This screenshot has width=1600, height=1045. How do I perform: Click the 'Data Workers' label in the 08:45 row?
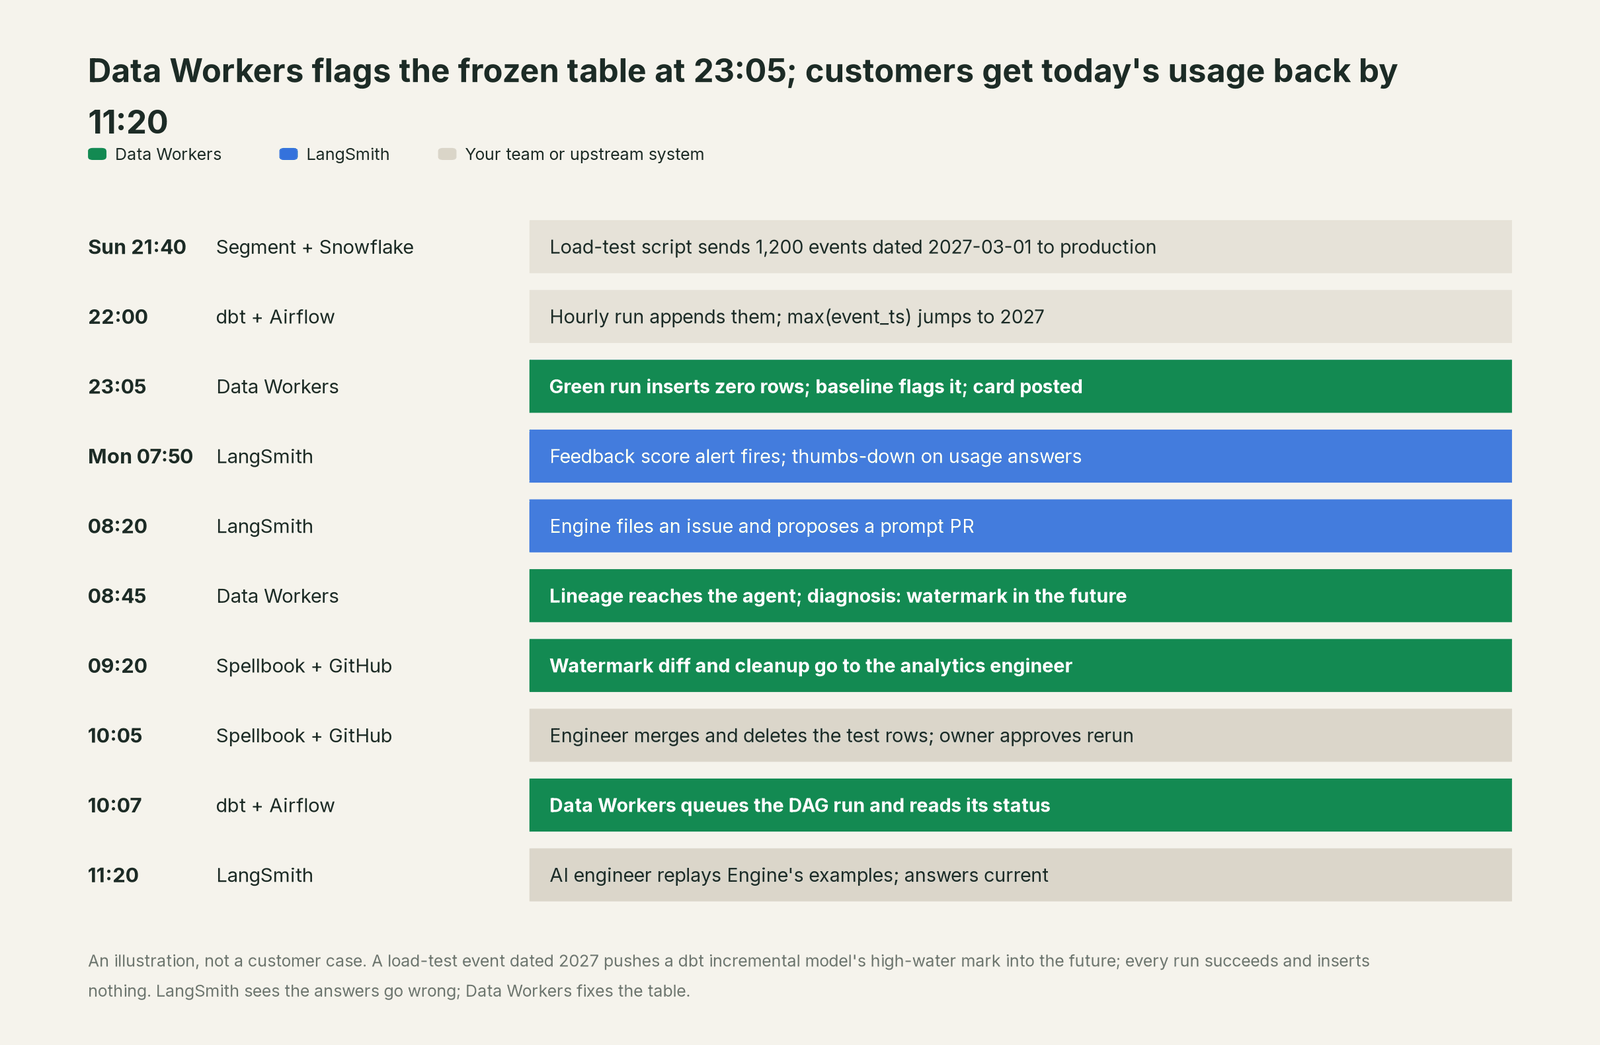click(277, 596)
